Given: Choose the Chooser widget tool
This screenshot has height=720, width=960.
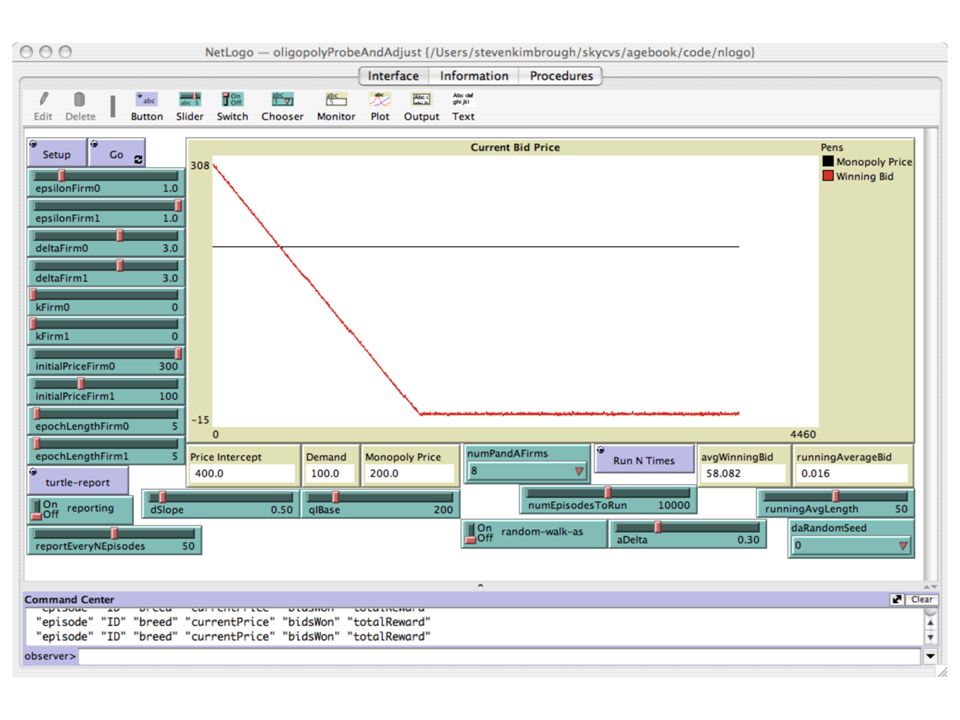Looking at the screenshot, I should pos(282,106).
